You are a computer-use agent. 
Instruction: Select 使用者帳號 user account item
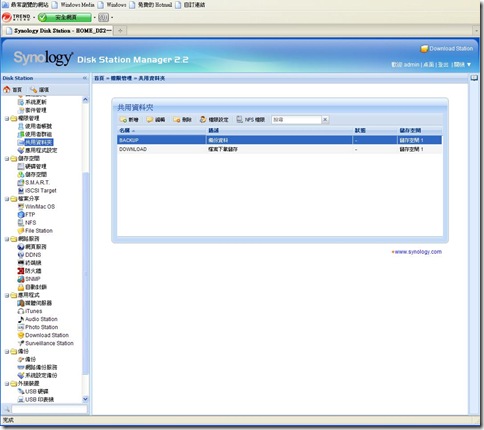(38, 126)
